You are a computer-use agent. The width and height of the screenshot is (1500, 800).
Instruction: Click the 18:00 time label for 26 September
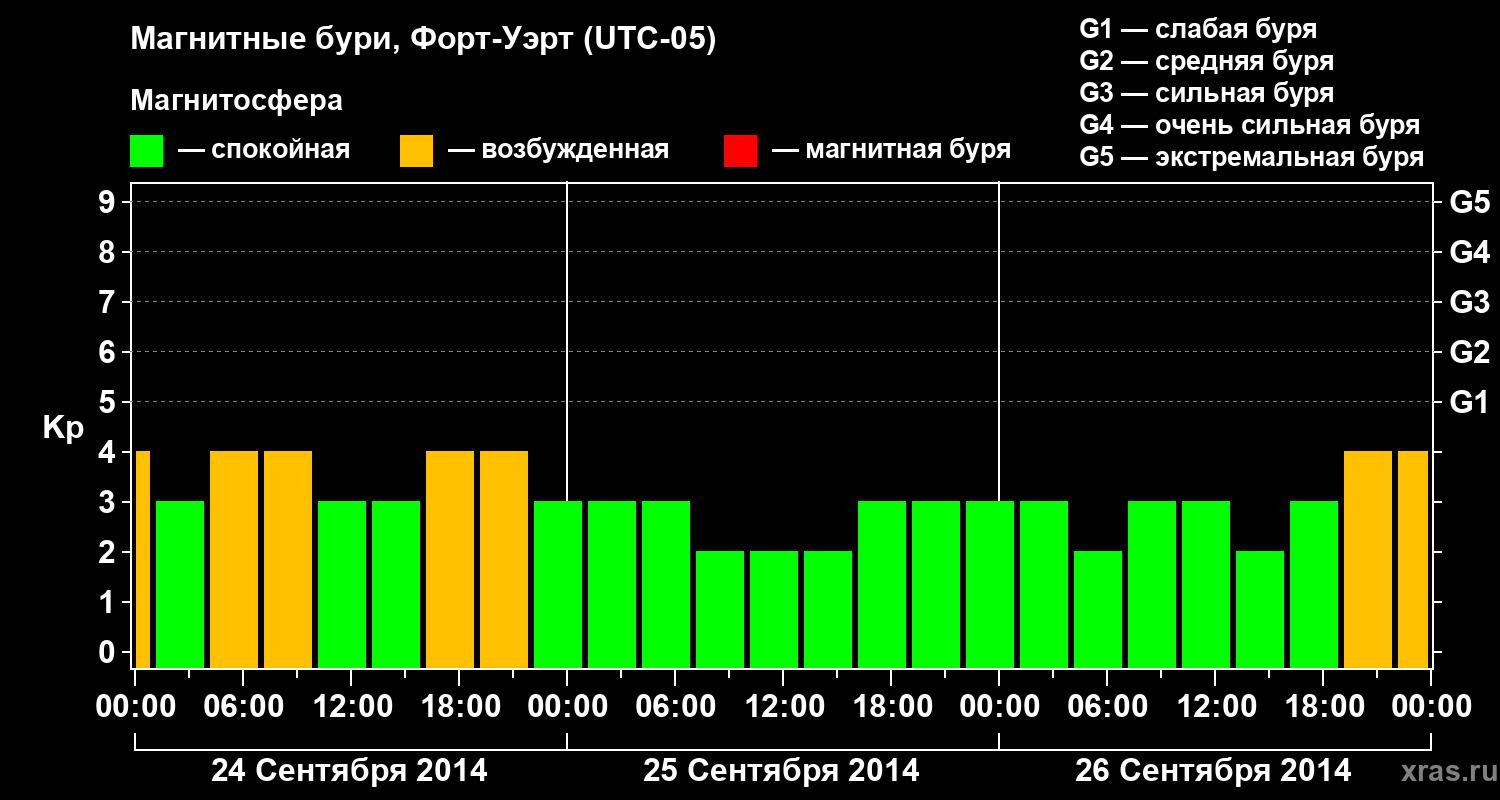[x=1323, y=707]
